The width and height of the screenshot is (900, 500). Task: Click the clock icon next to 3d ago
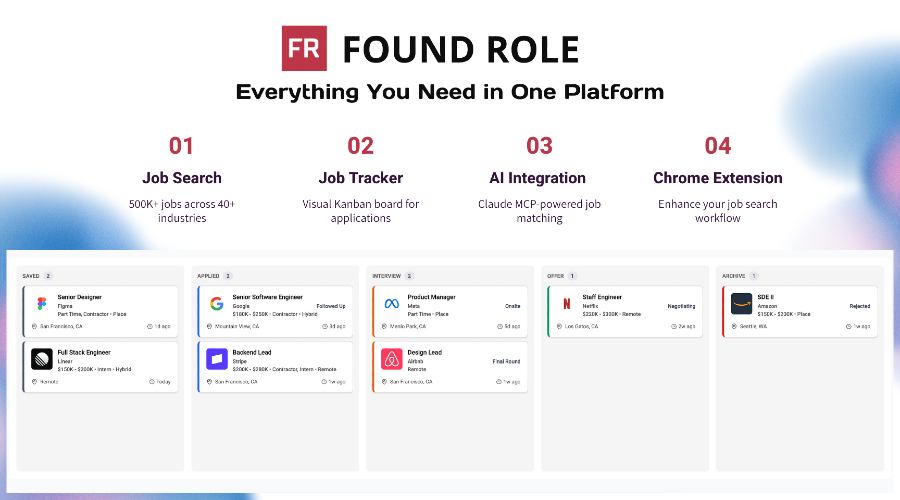[325, 326]
